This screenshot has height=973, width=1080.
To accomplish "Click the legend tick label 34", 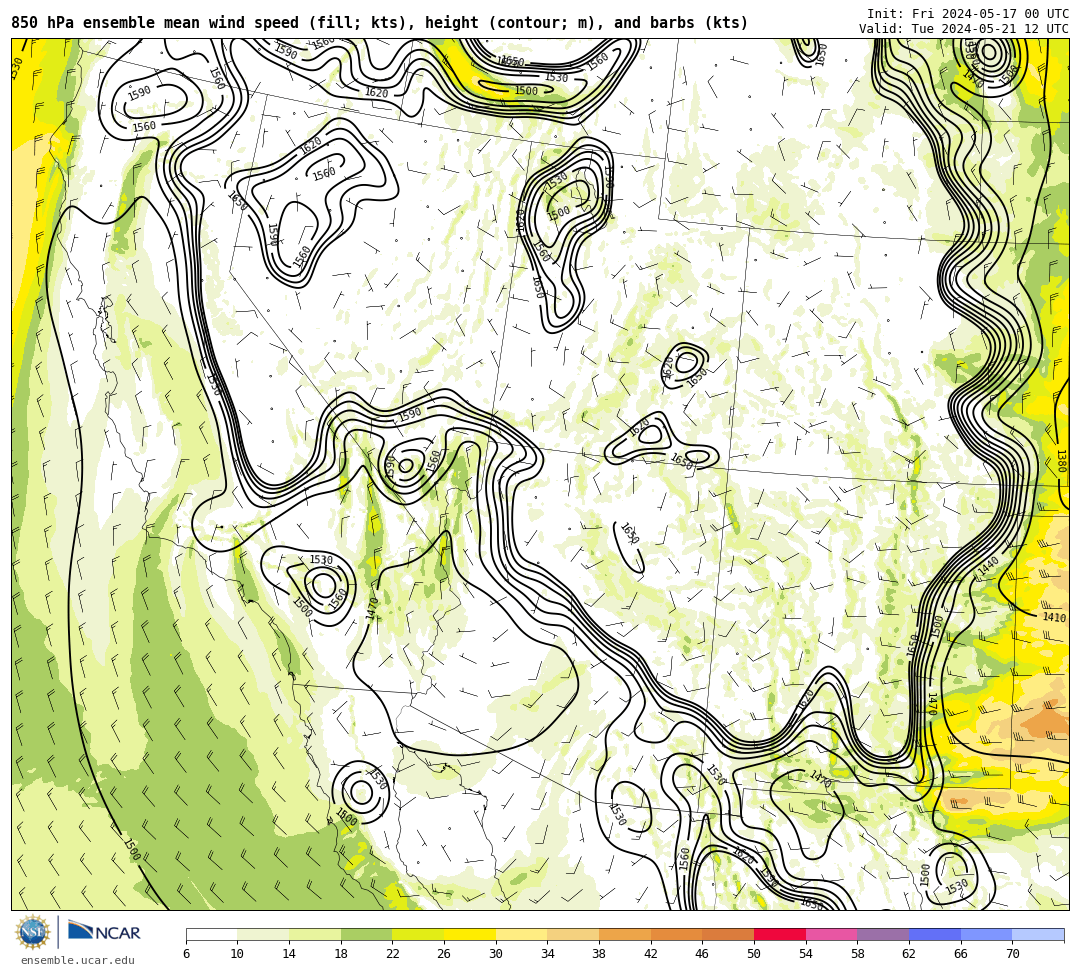I will coord(548,954).
